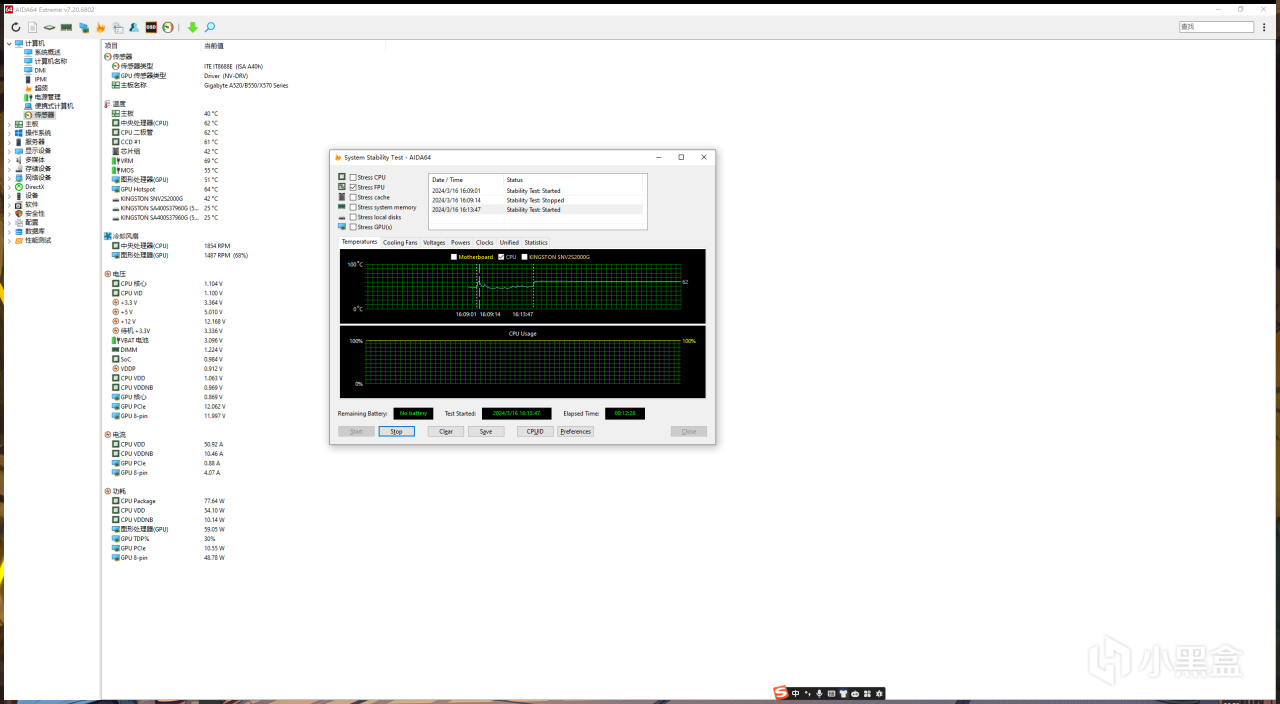Select IPMI in the tree

41,79
